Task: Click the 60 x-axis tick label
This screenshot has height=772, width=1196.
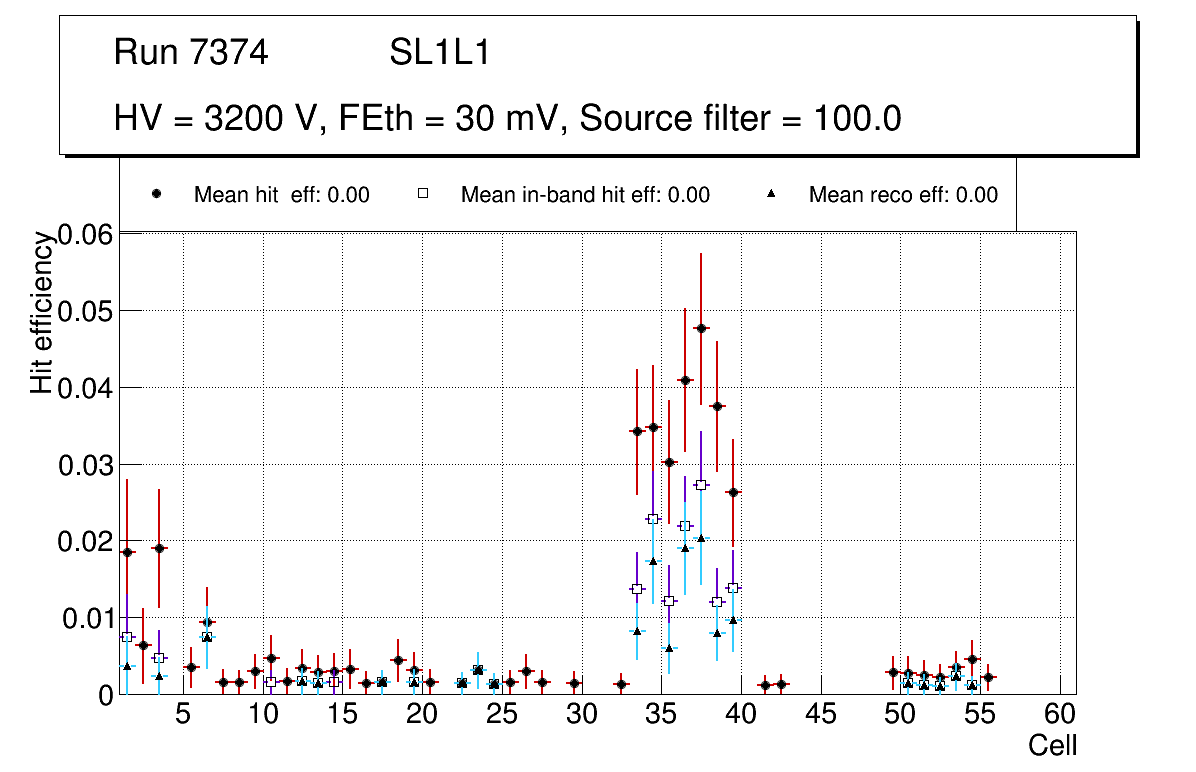Action: pyautogui.click(x=1060, y=714)
